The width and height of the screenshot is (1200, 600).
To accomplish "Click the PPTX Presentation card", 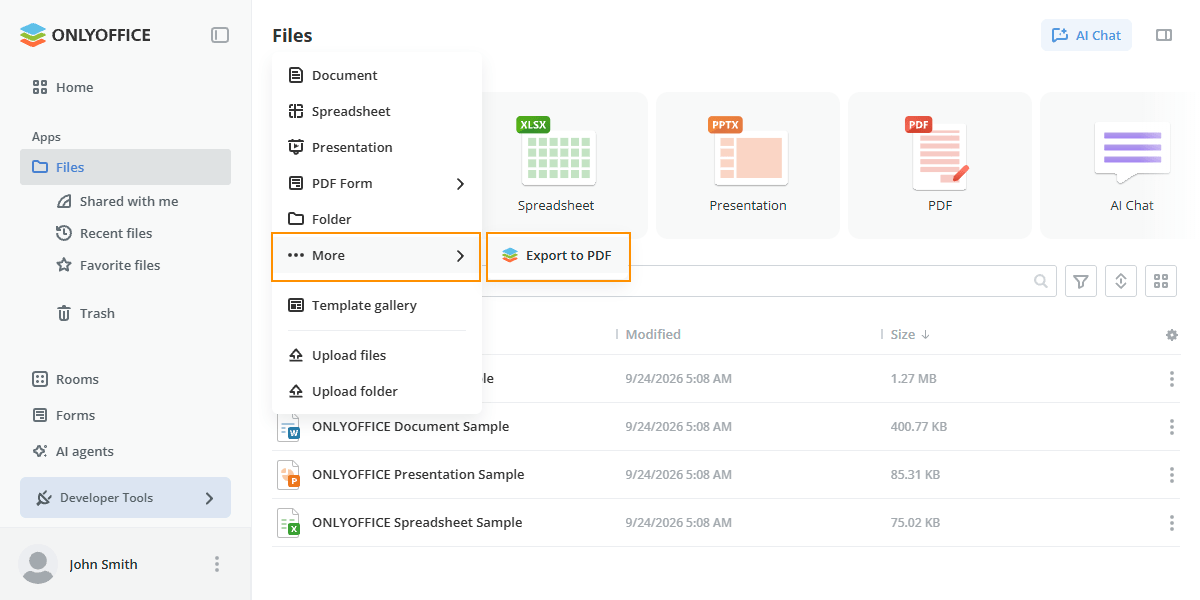I will (748, 165).
